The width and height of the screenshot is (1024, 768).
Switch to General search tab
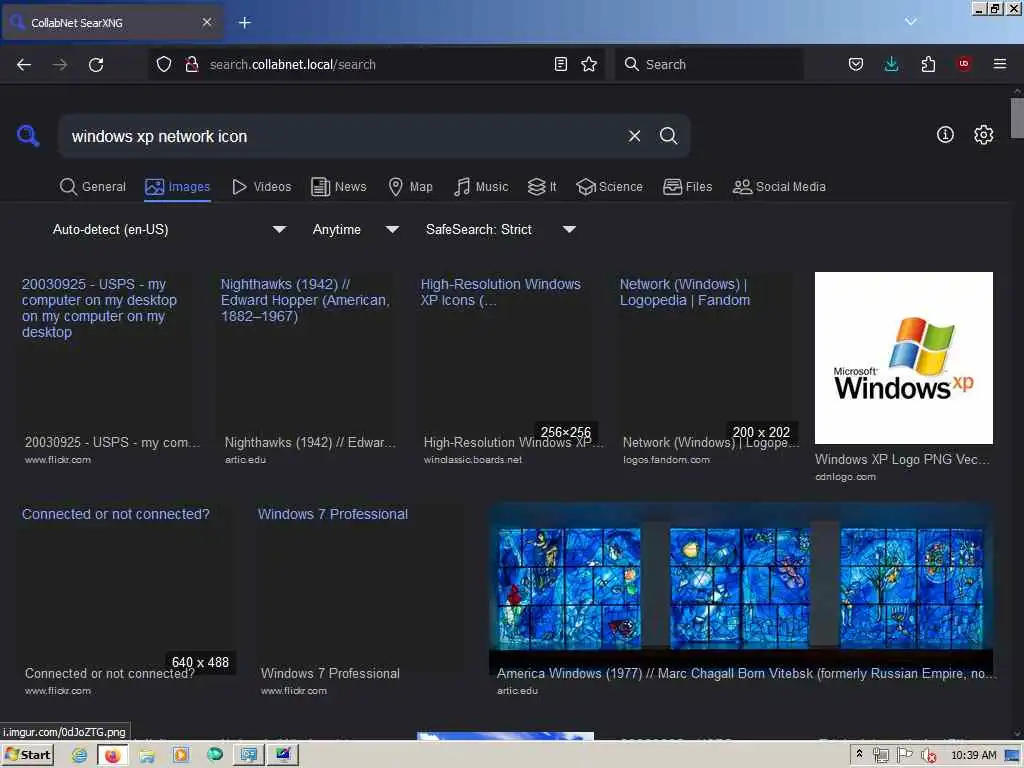(92, 187)
